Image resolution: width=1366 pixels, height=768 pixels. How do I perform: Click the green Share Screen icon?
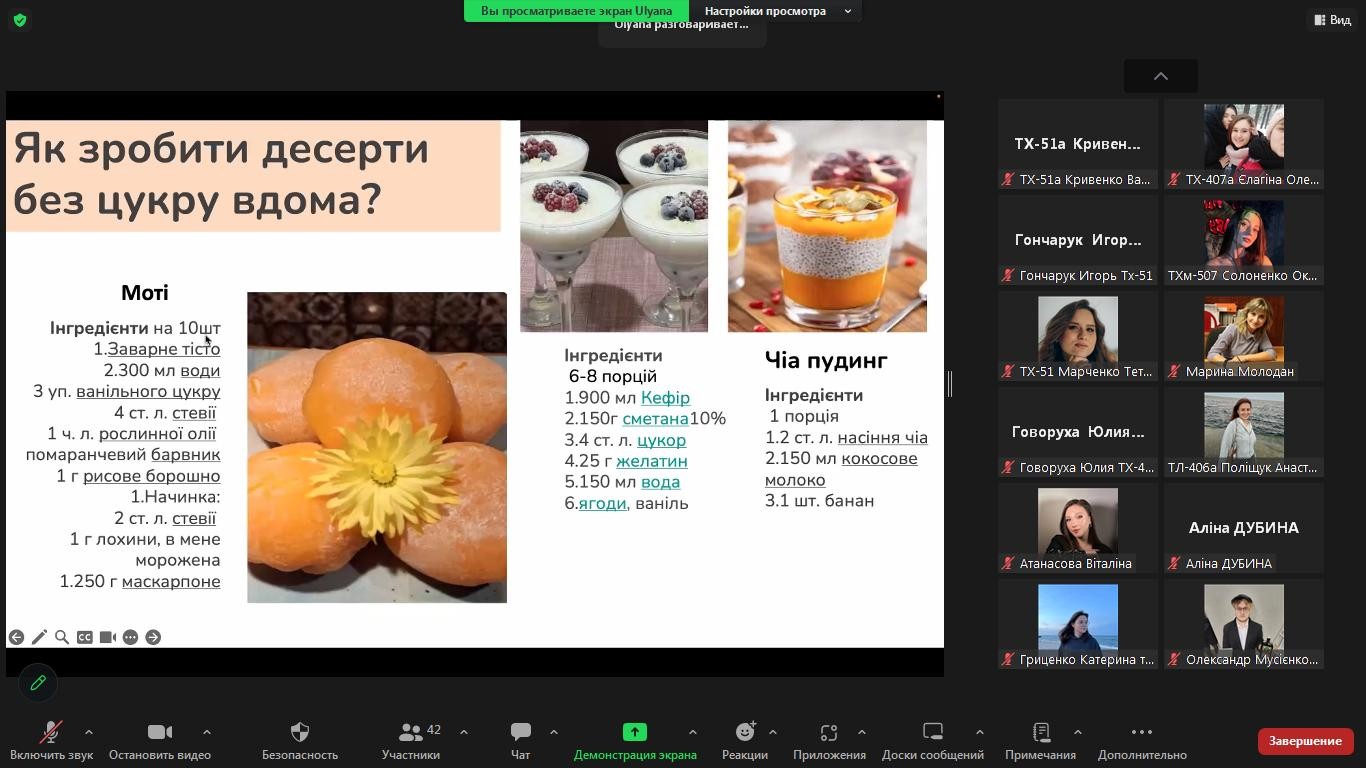click(x=634, y=733)
